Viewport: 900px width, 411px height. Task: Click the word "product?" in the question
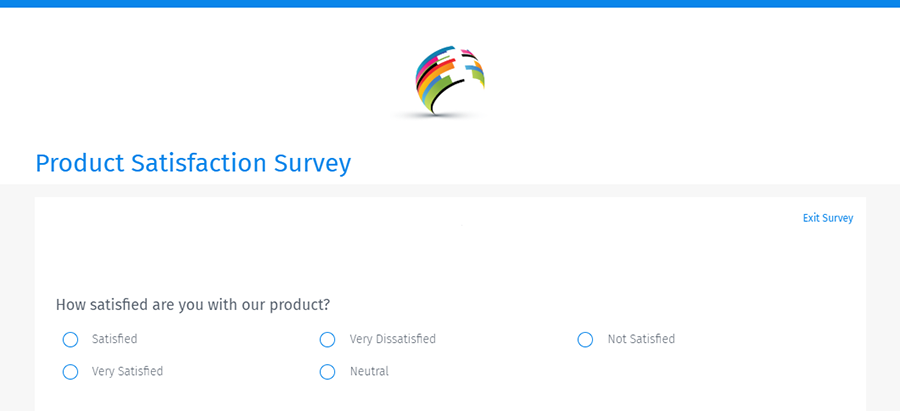(x=300, y=305)
